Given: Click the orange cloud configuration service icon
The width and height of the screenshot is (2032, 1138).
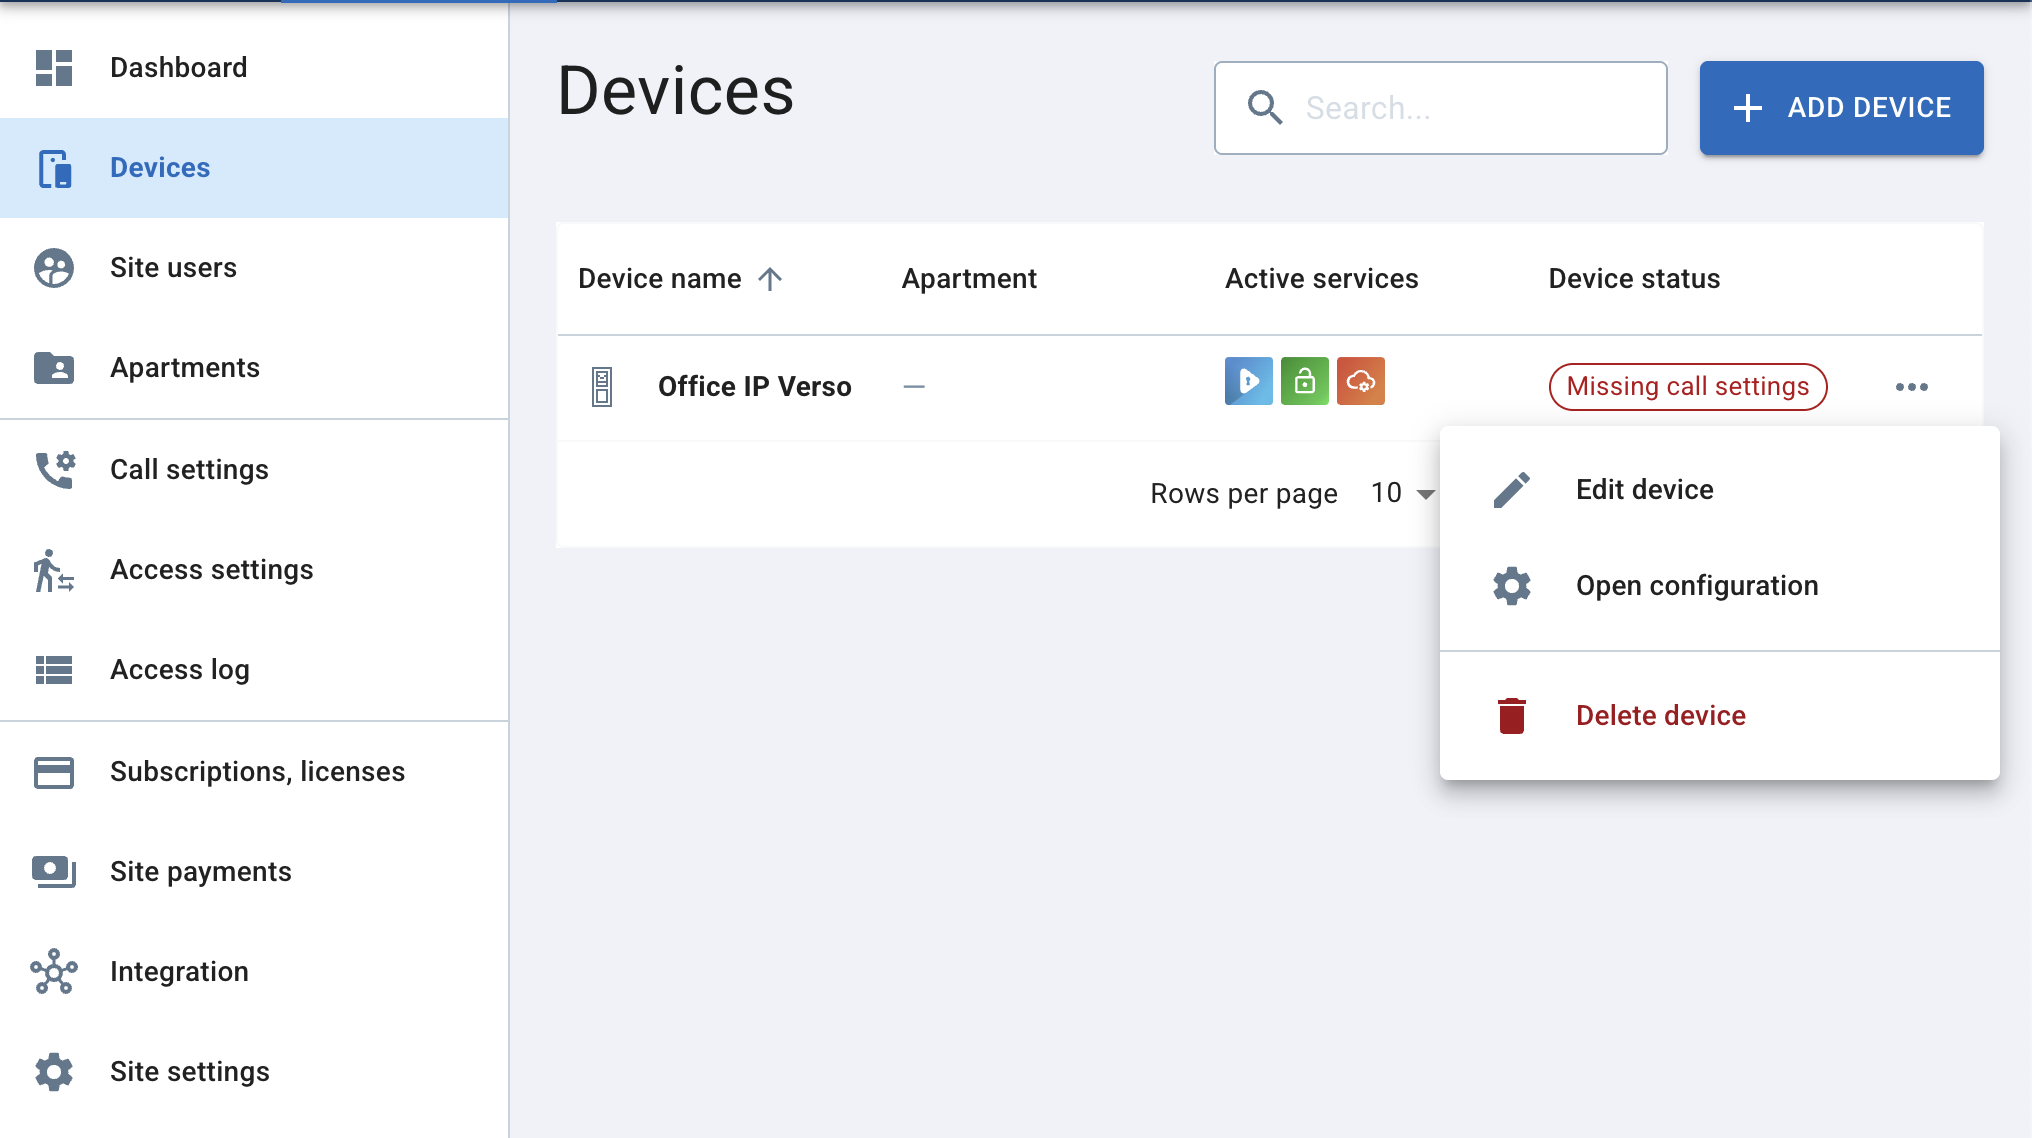Looking at the screenshot, I should coord(1360,381).
